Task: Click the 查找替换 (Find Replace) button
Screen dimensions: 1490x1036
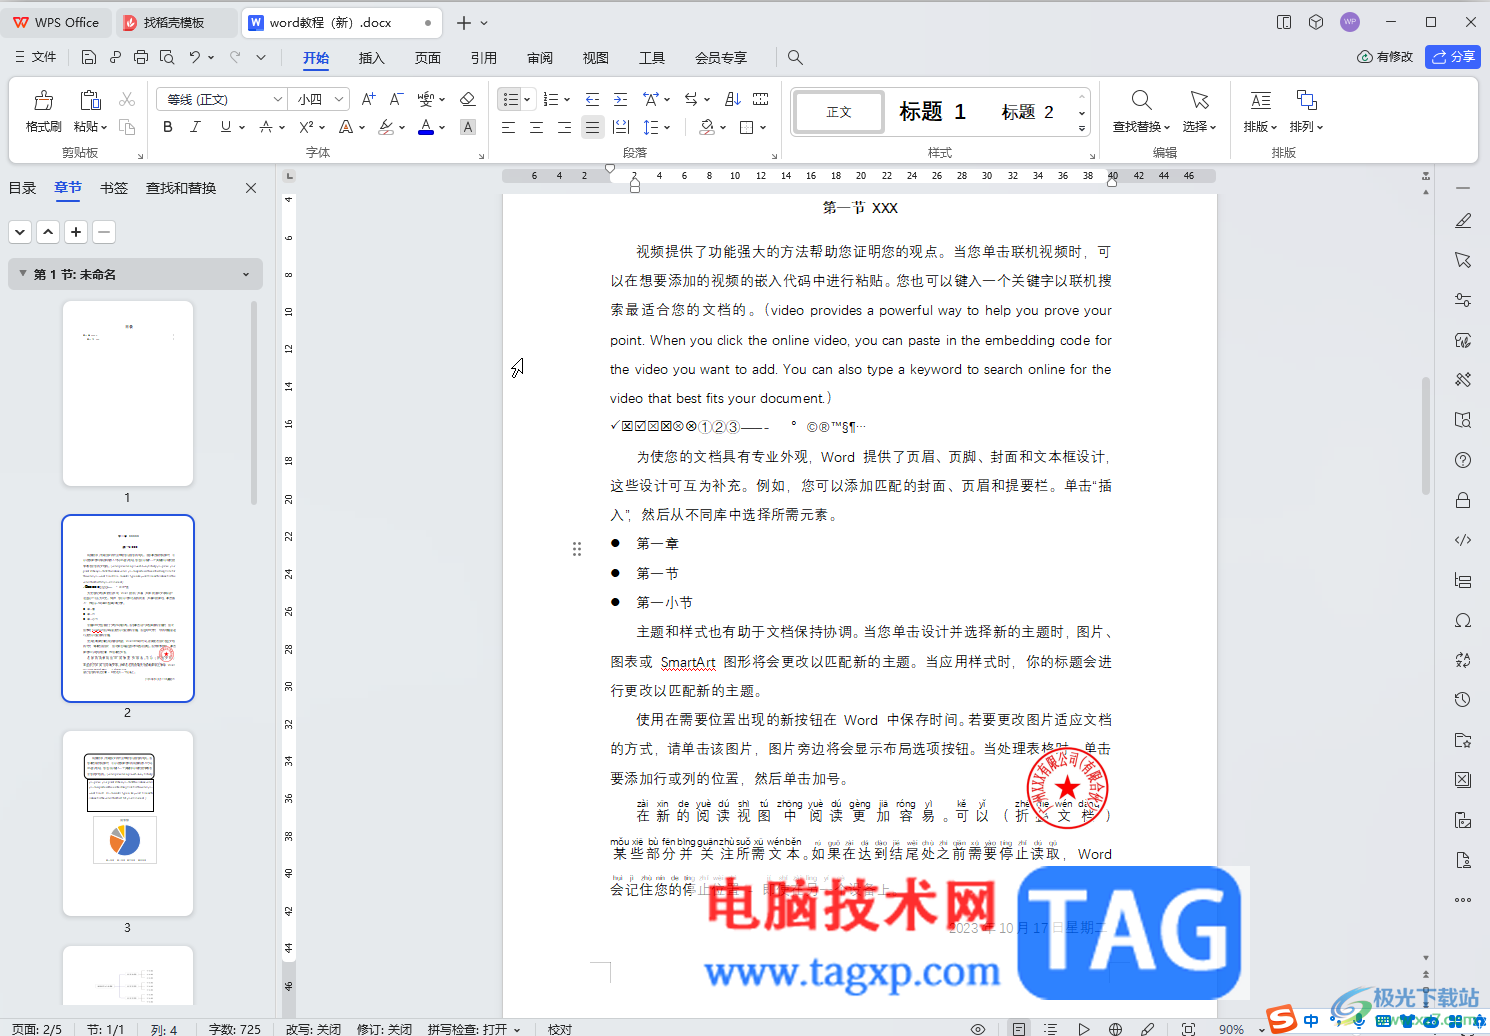Action: [x=1141, y=111]
